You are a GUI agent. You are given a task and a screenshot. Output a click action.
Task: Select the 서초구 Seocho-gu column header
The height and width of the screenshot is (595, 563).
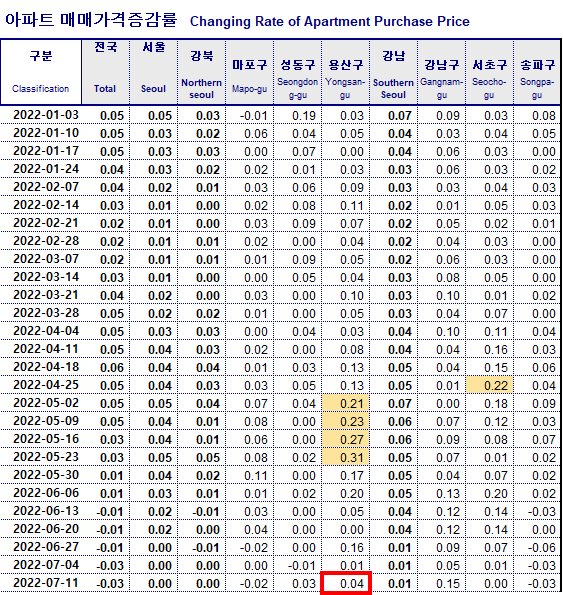tap(489, 72)
